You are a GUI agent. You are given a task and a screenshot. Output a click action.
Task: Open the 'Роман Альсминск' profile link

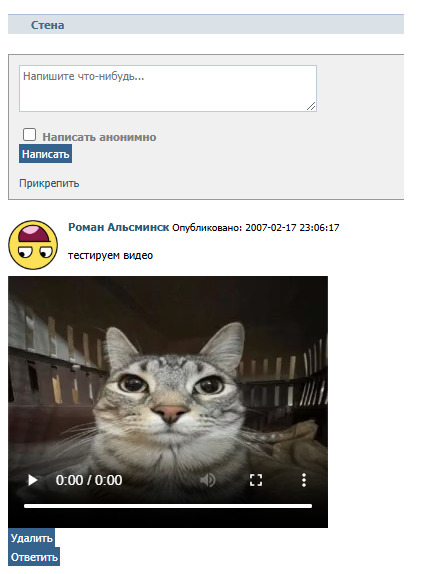point(119,227)
